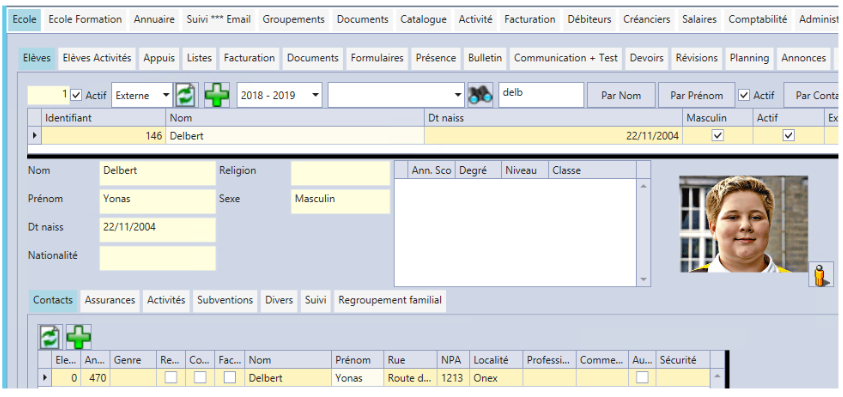Click the Par Prénom button
Screen dimensions: 843x397
(x=697, y=95)
